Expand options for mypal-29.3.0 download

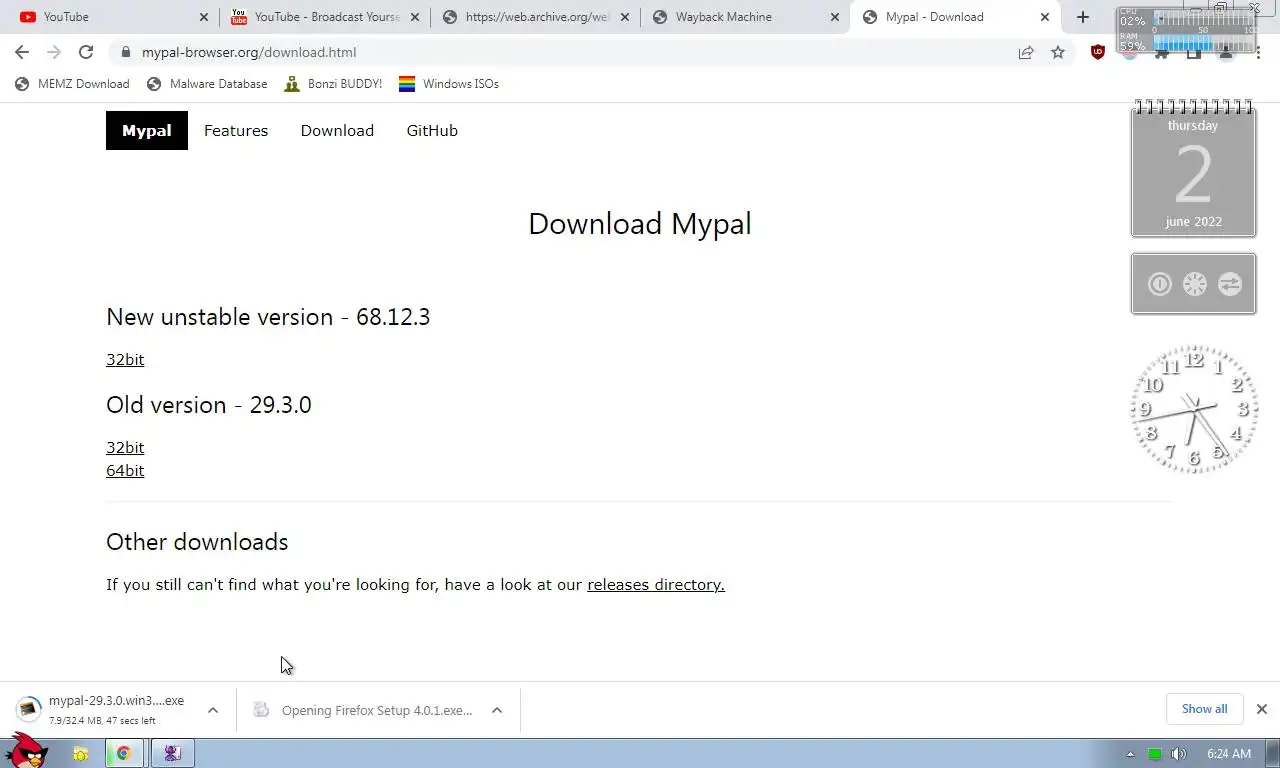tap(213, 710)
